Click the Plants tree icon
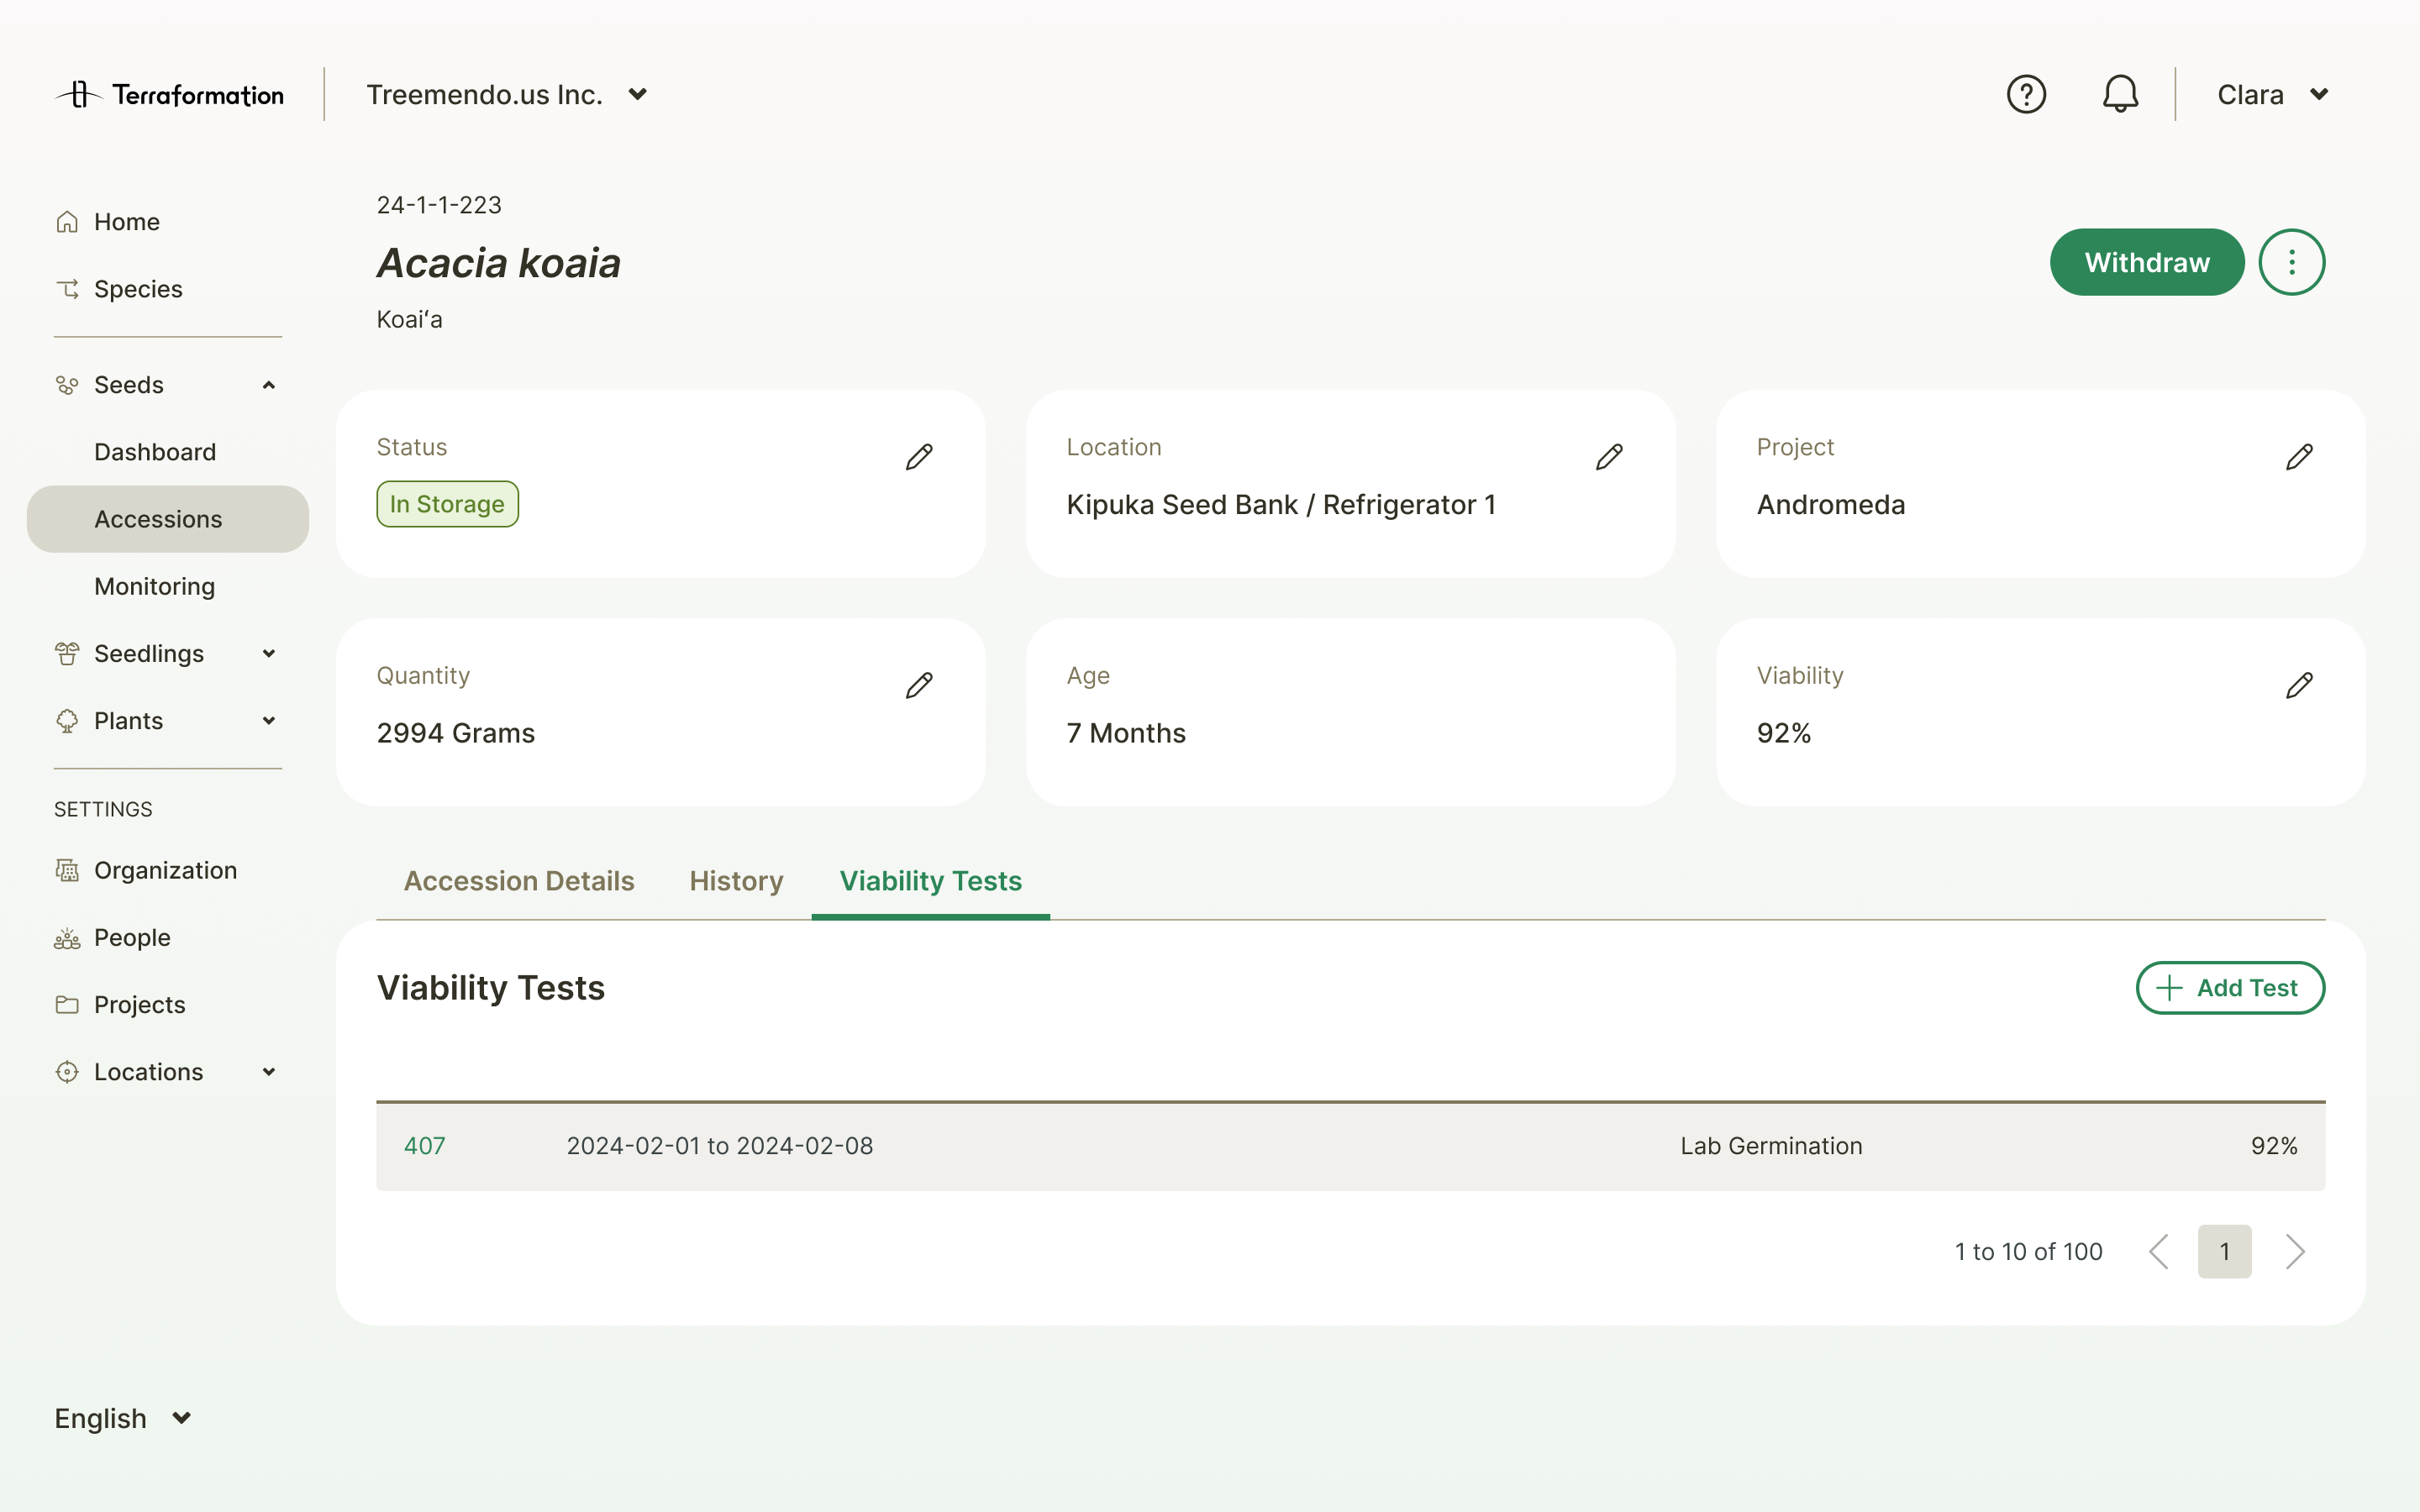Image resolution: width=2420 pixels, height=1512 pixels. point(66,720)
